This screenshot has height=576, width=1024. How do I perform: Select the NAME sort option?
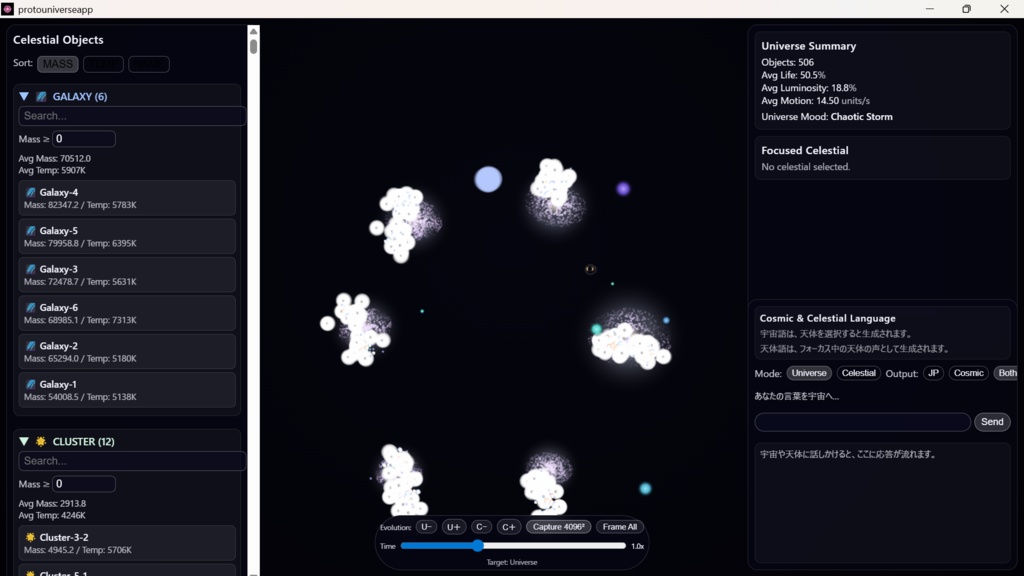click(148, 63)
